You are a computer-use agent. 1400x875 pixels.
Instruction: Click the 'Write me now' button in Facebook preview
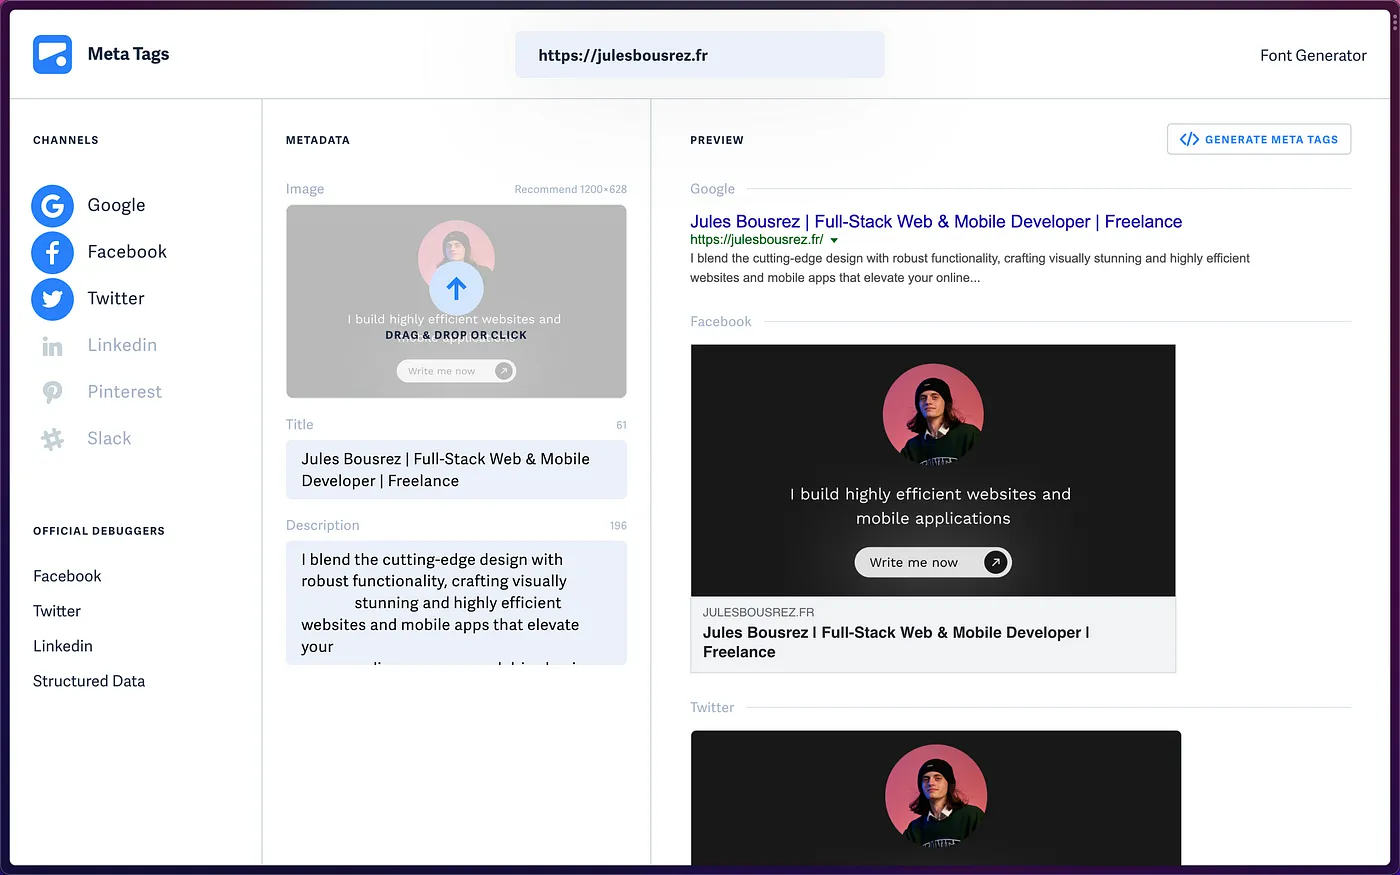[x=933, y=562]
